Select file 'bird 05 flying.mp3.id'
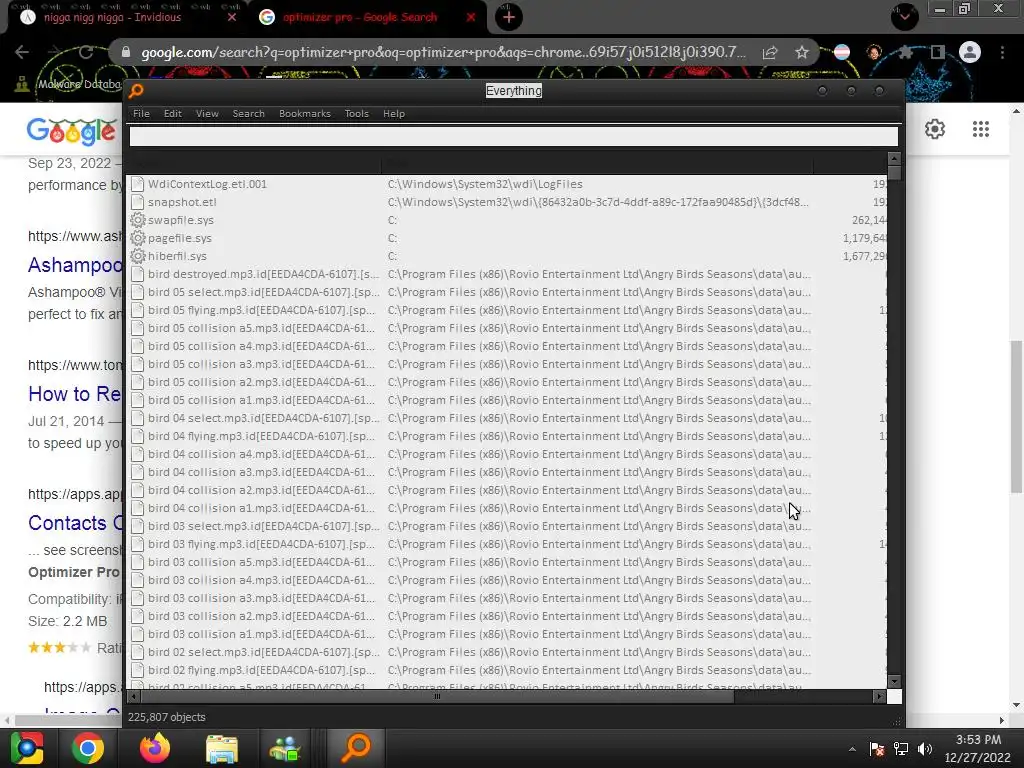Viewport: 1024px width, 768px height. [262, 310]
